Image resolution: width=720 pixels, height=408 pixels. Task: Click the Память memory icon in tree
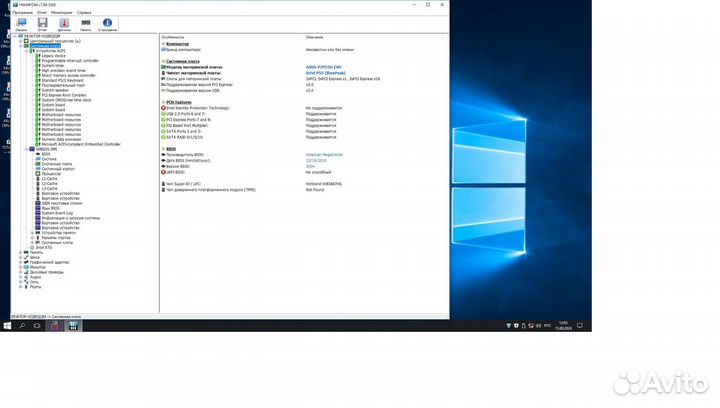click(x=26, y=252)
